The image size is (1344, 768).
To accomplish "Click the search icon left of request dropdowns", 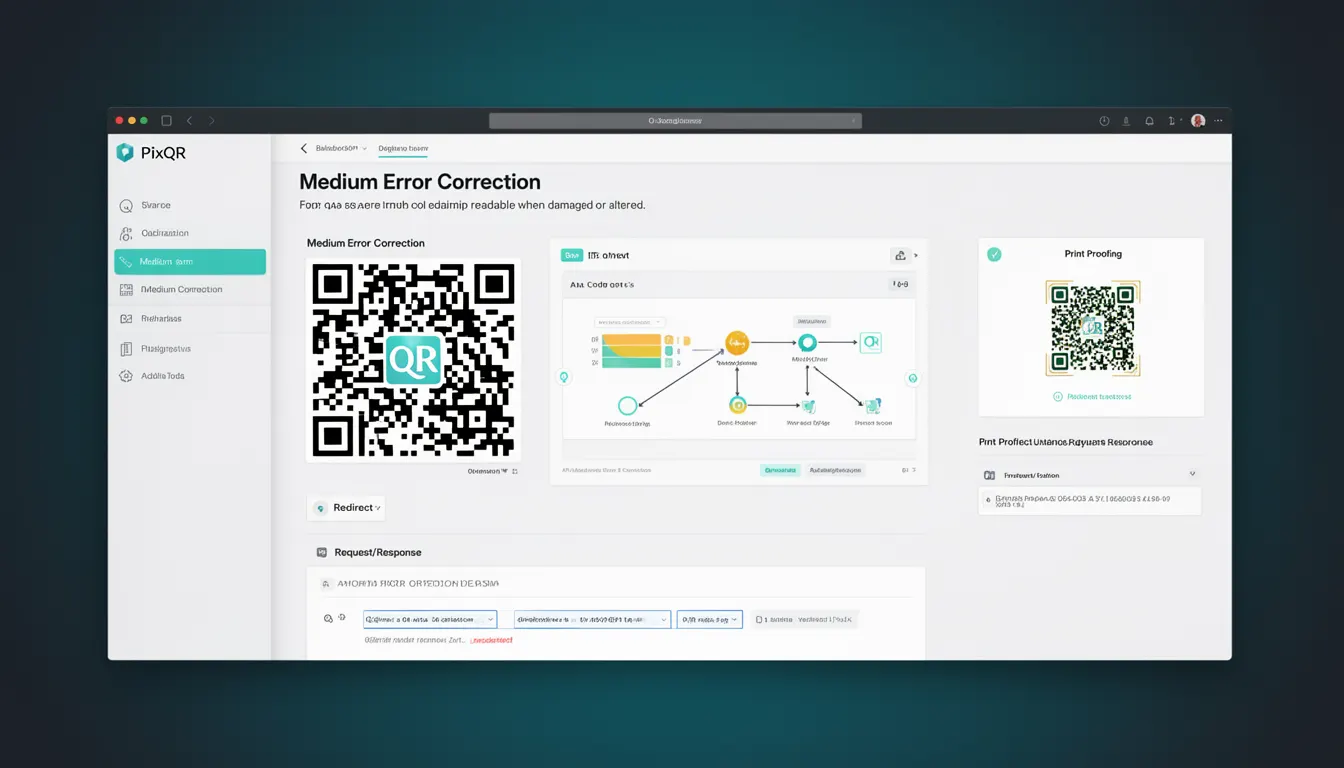I will click(328, 619).
